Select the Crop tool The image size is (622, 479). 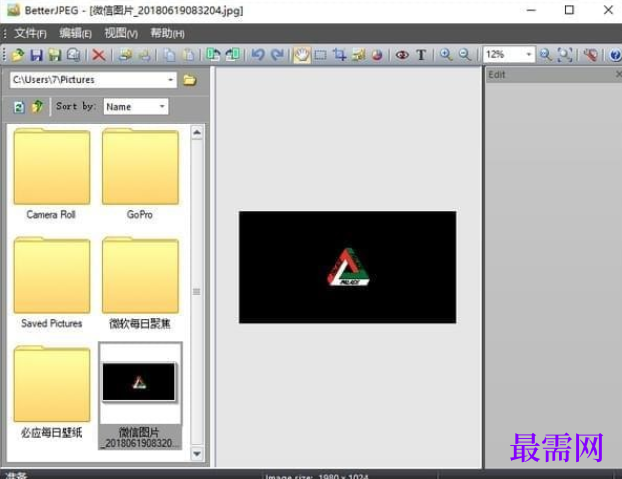pyautogui.click(x=339, y=55)
